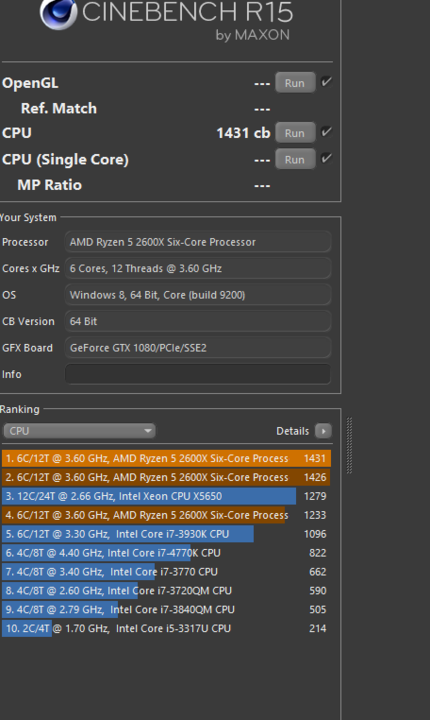Click the Cinebench sphere logo icon
Viewport: 430px width, 720px height.
pyautogui.click(x=58, y=14)
